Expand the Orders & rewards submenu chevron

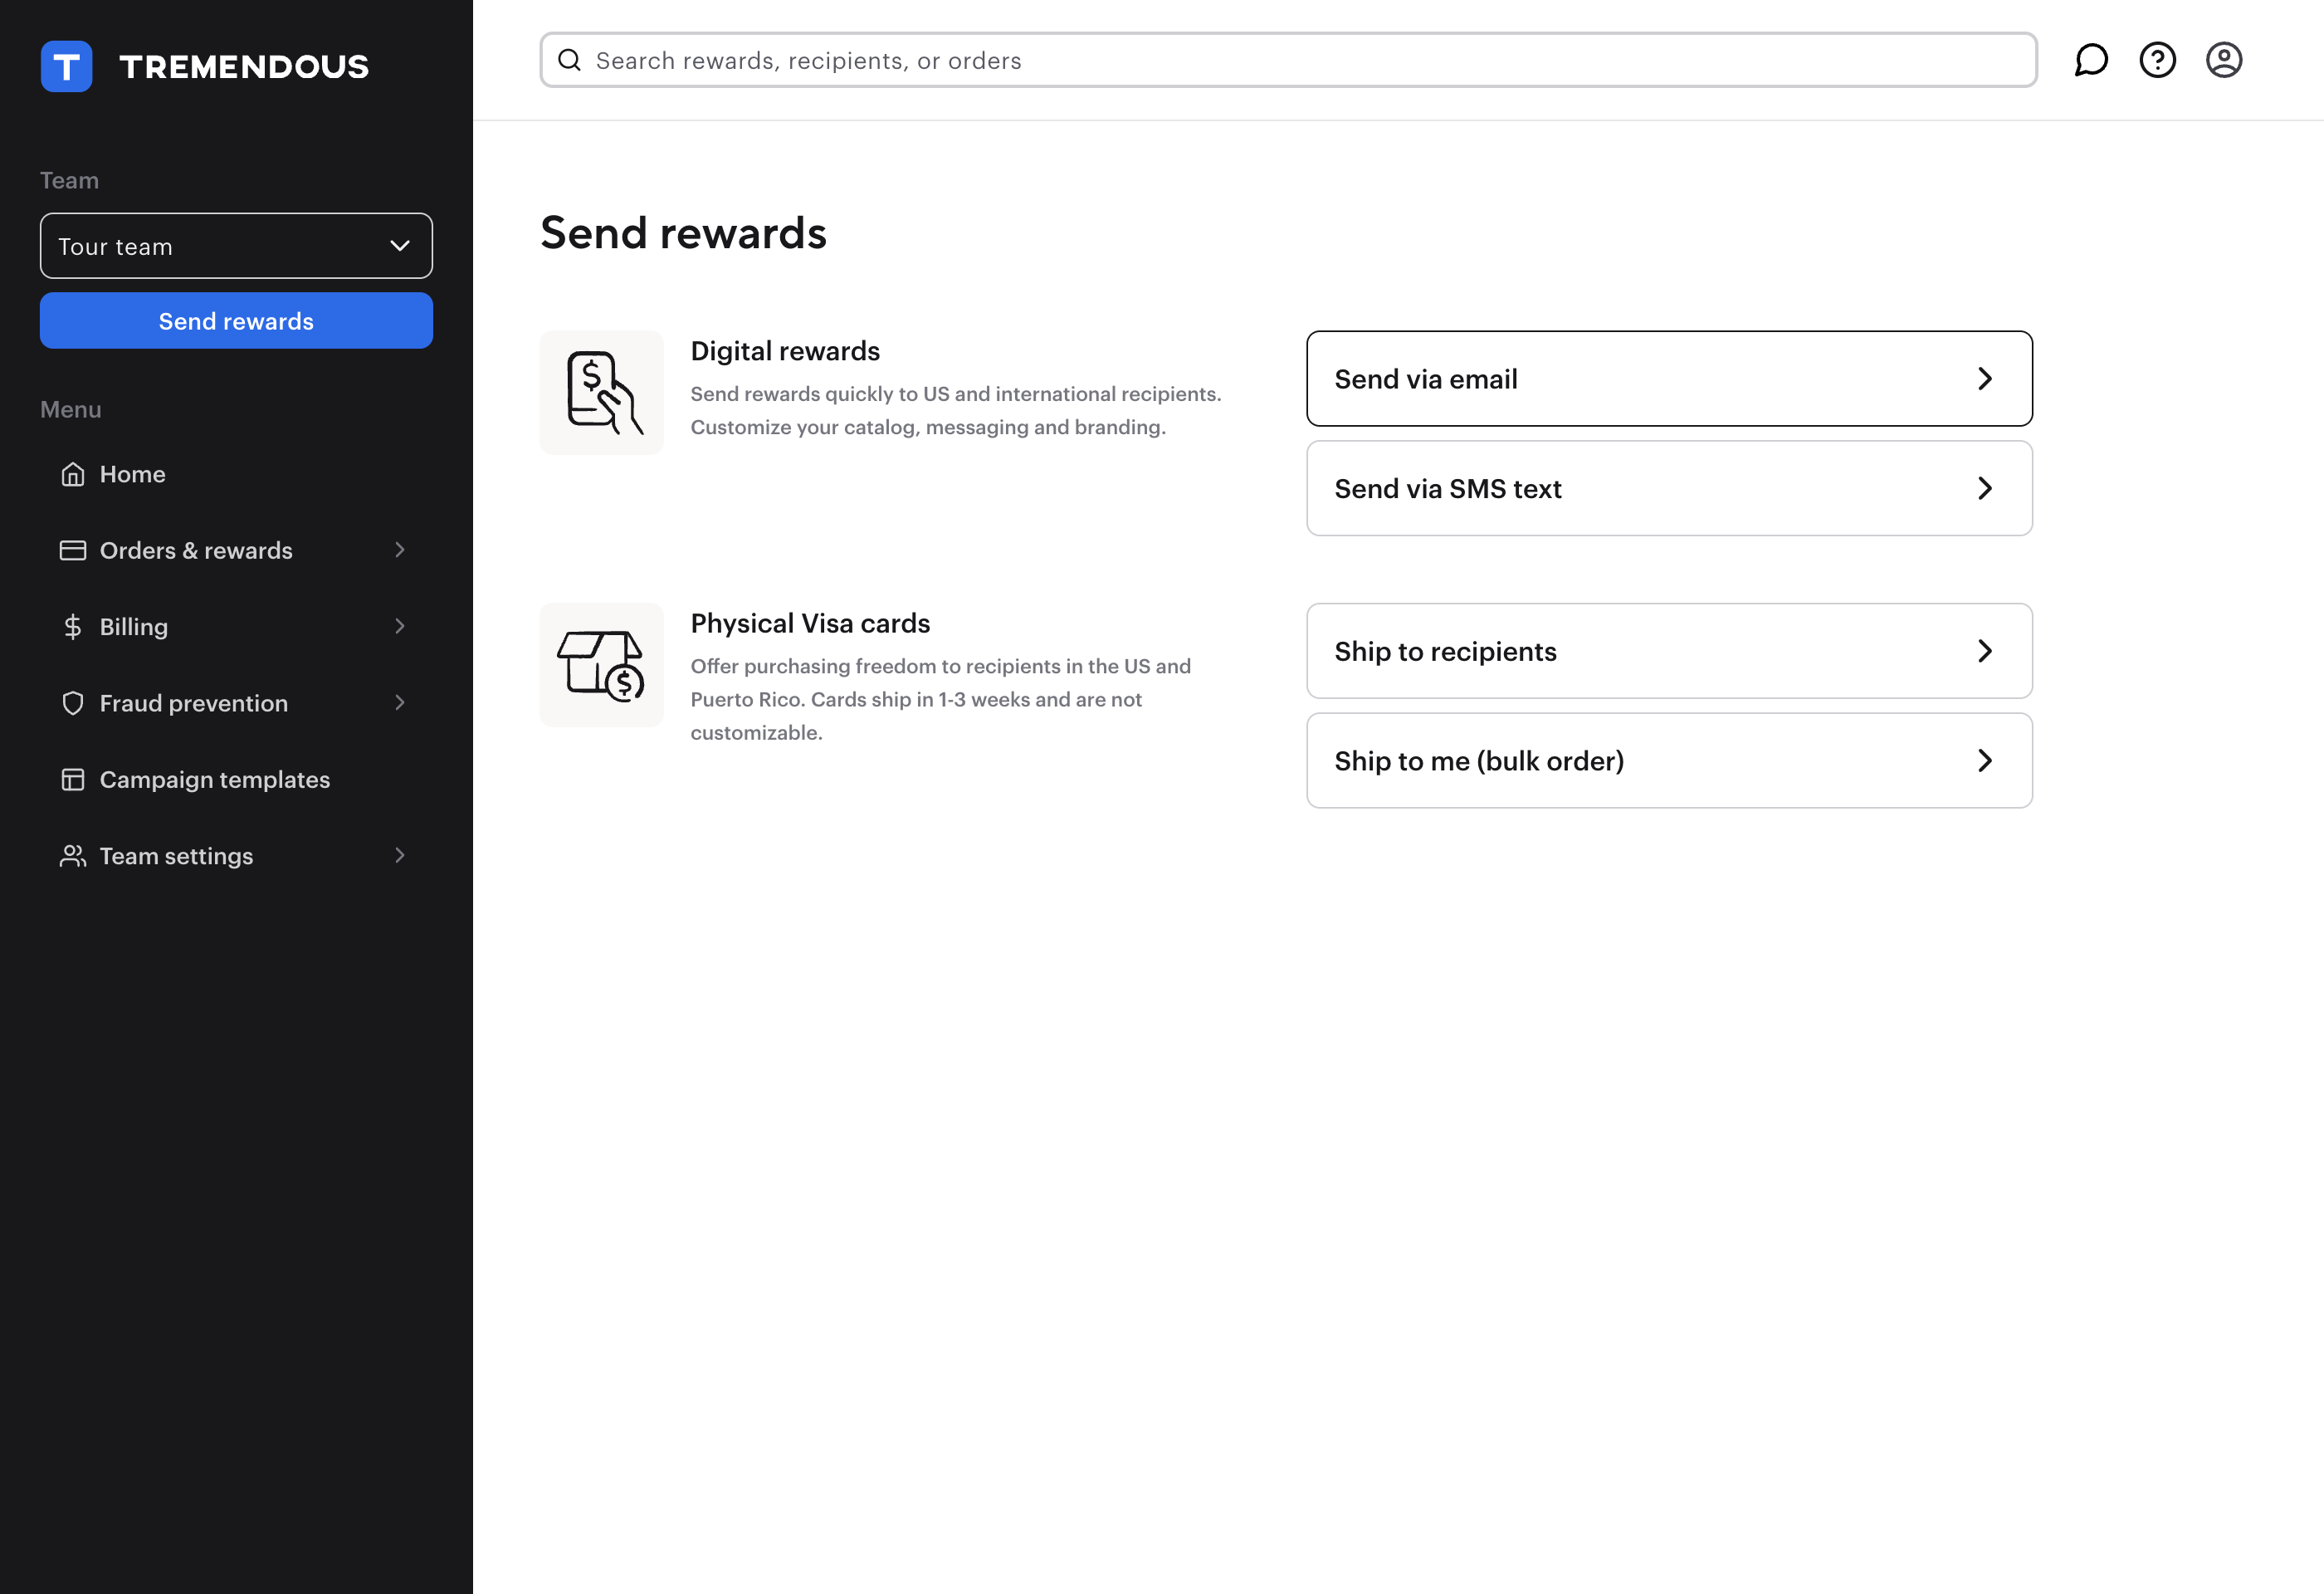tap(400, 550)
